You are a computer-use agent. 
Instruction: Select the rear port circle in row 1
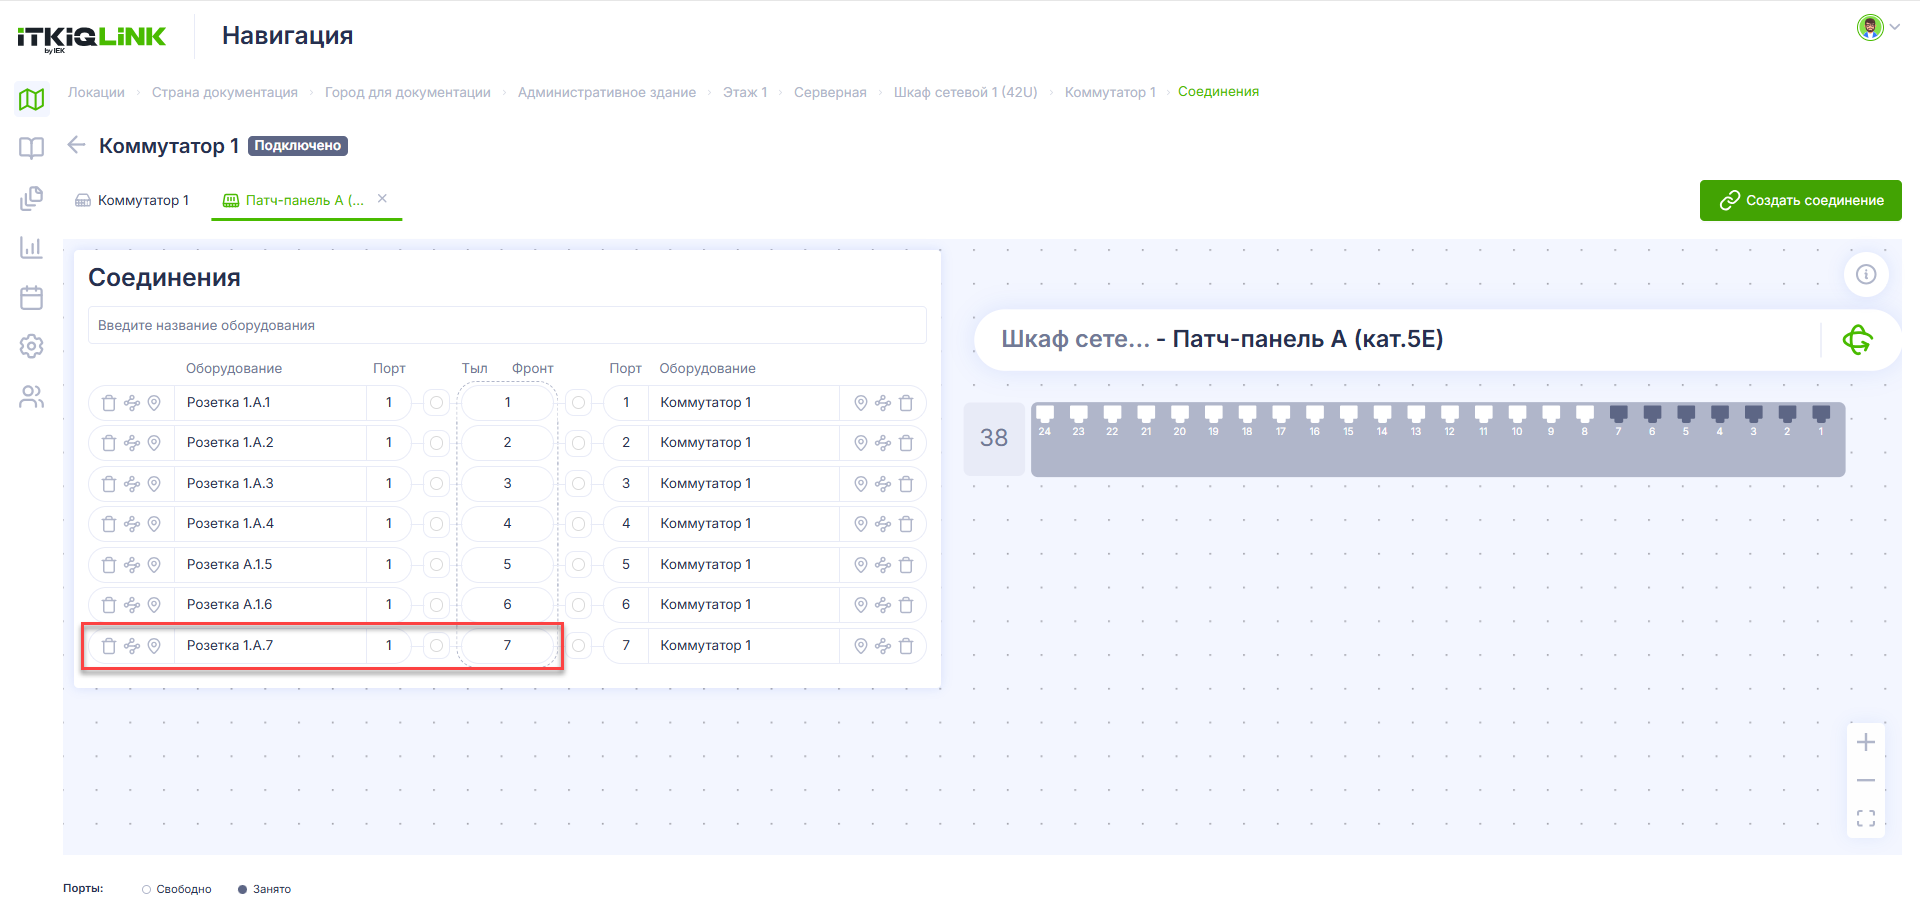click(436, 403)
